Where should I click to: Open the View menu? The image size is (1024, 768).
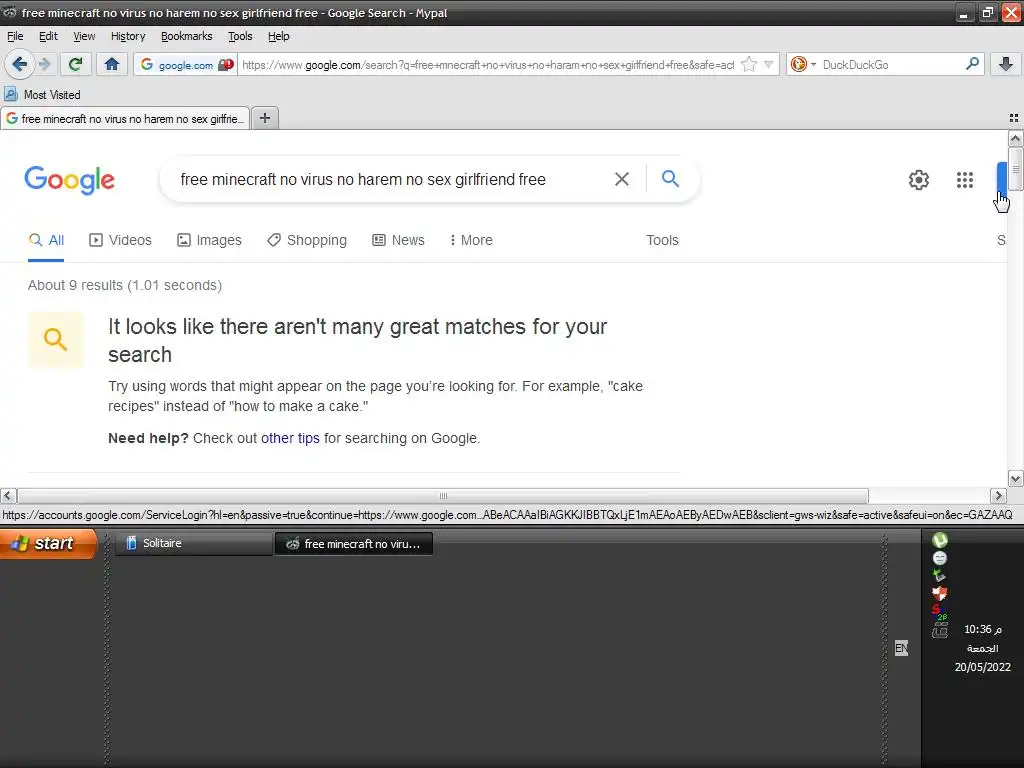[x=84, y=36]
